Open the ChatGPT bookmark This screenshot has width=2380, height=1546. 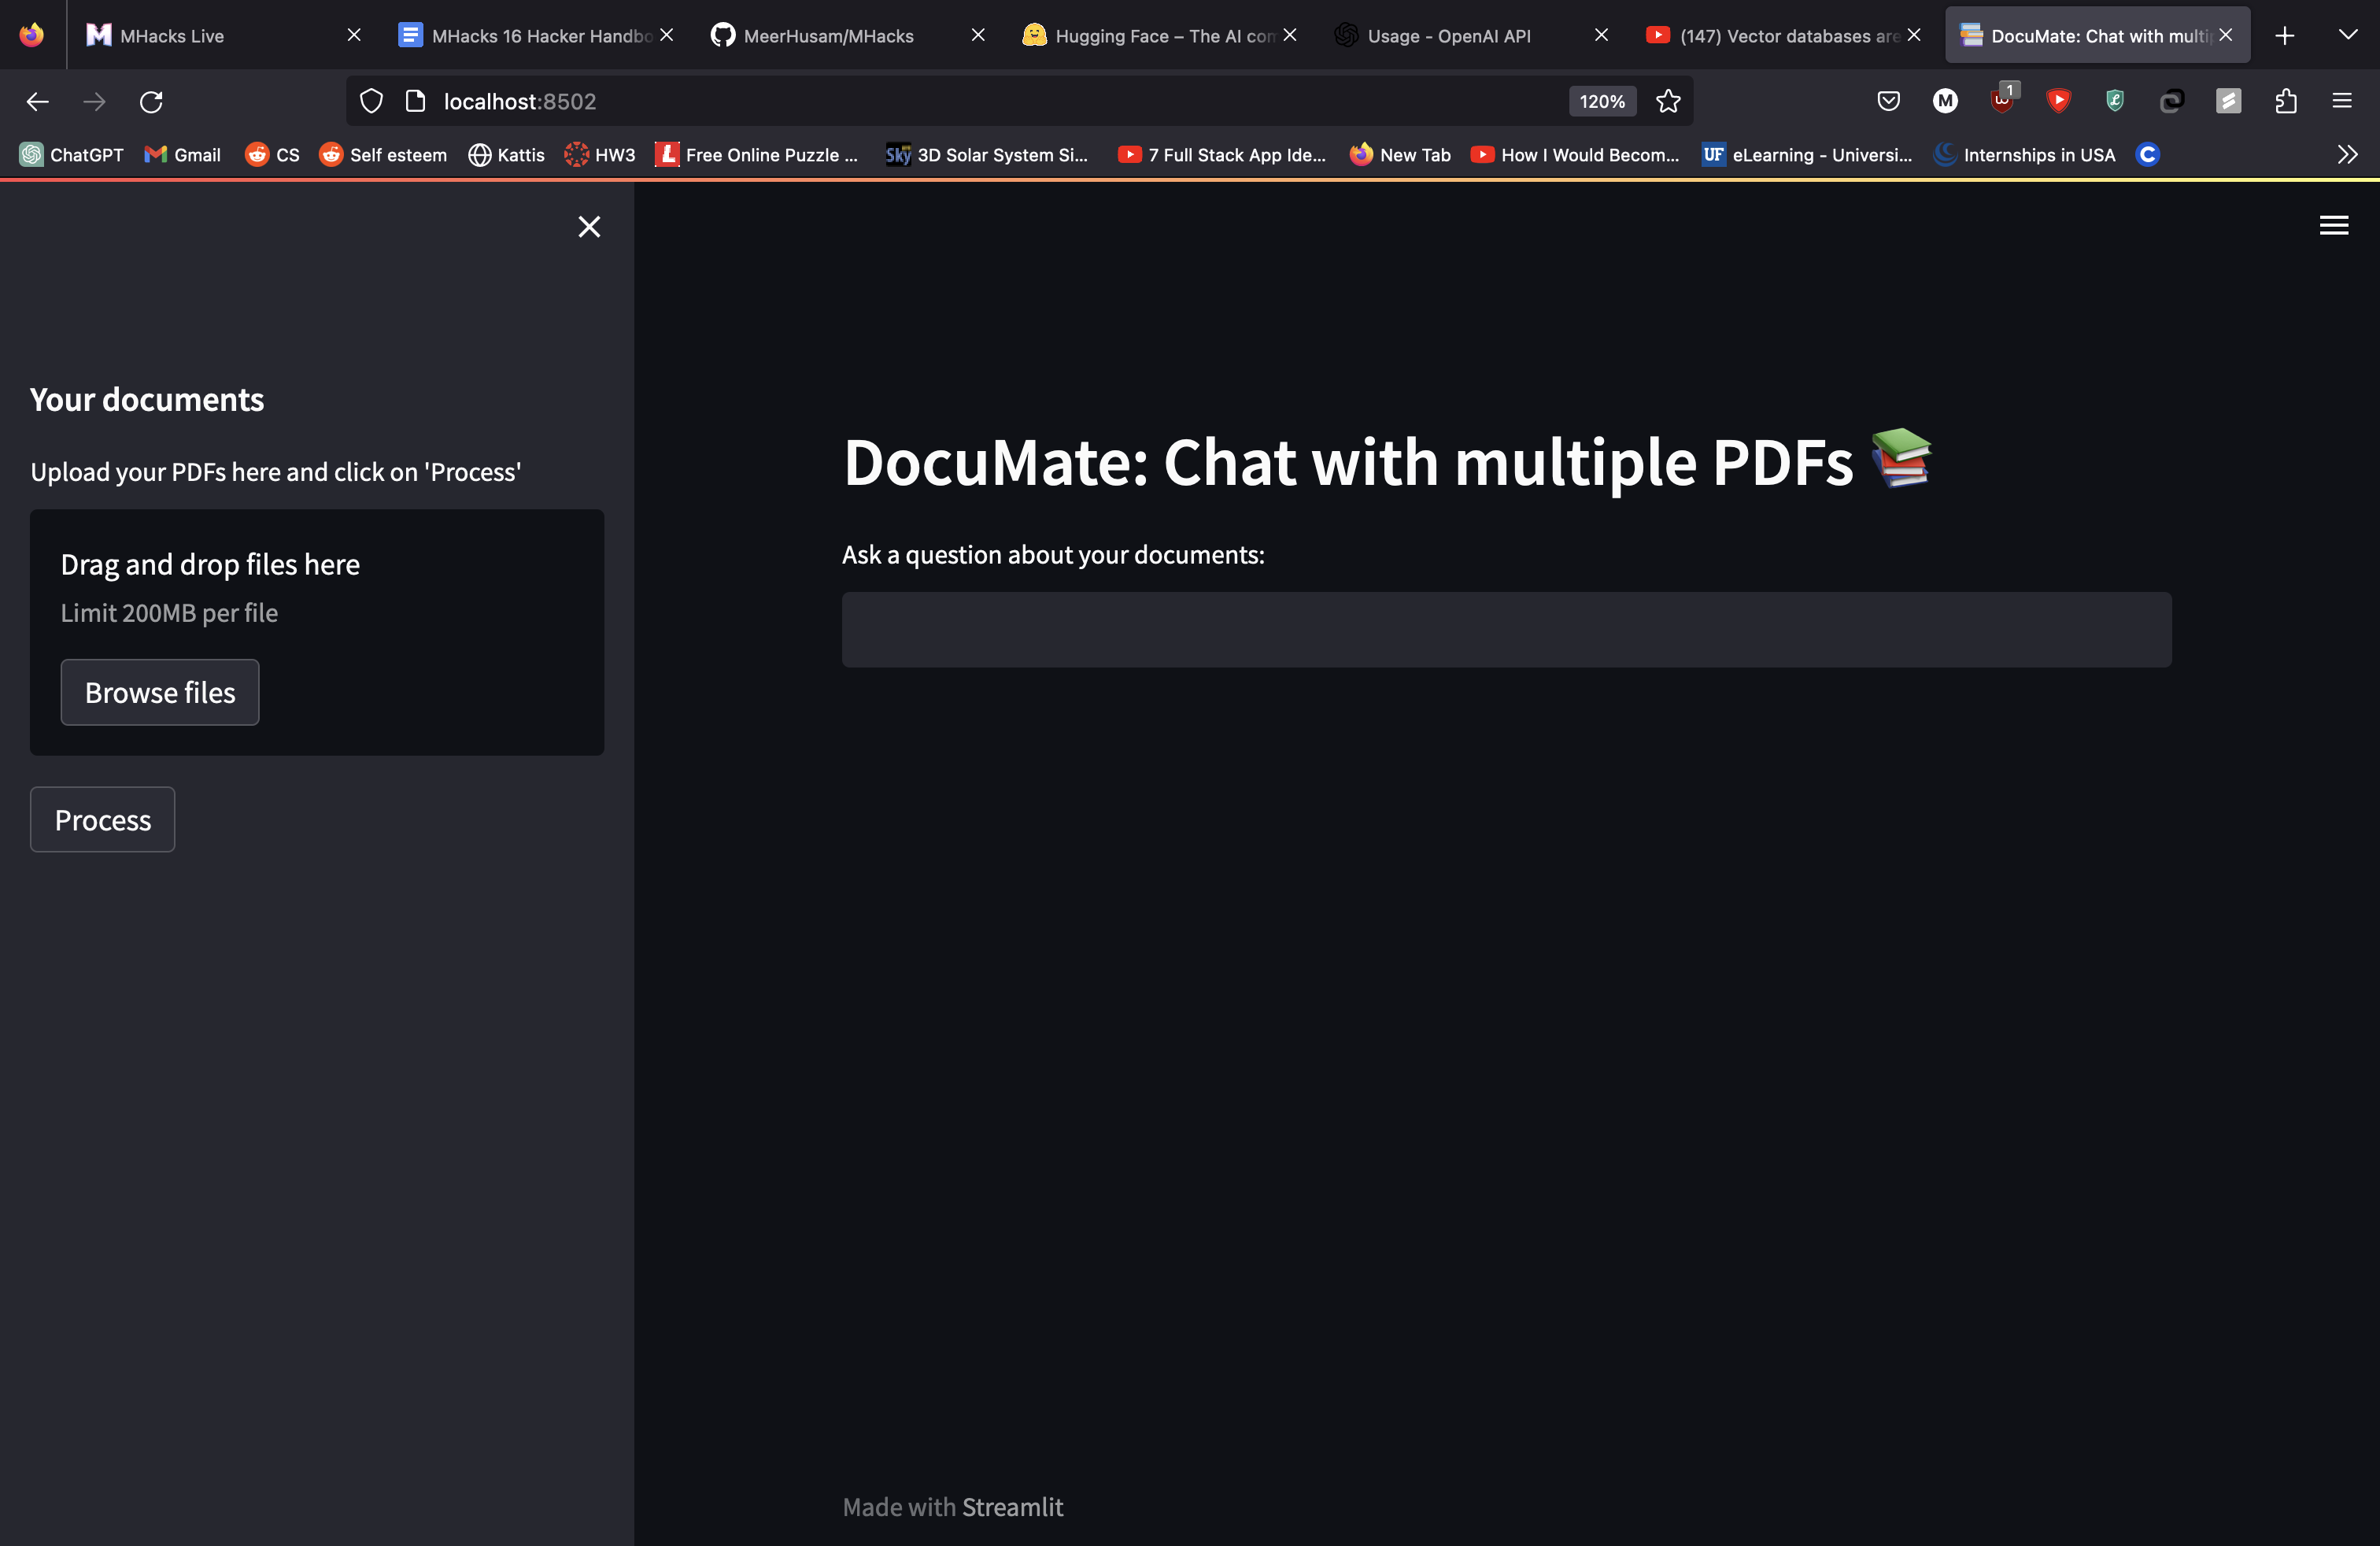pos(72,154)
